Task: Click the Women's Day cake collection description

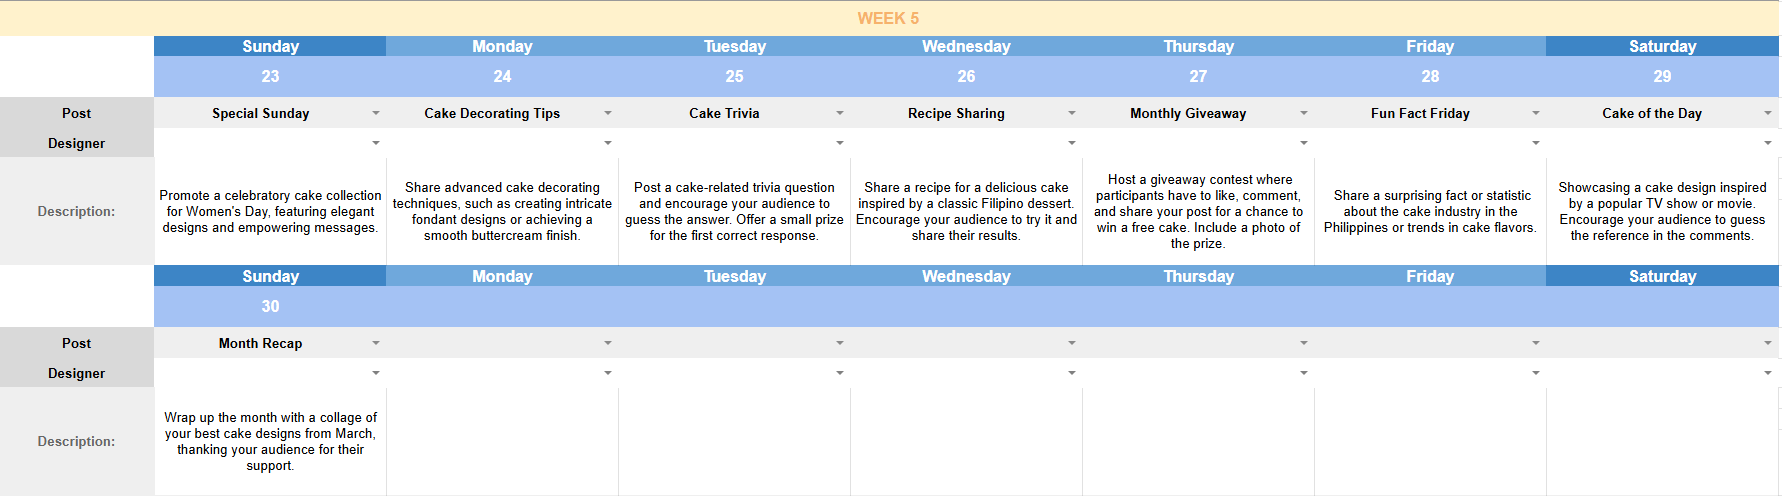Action: 270,211
